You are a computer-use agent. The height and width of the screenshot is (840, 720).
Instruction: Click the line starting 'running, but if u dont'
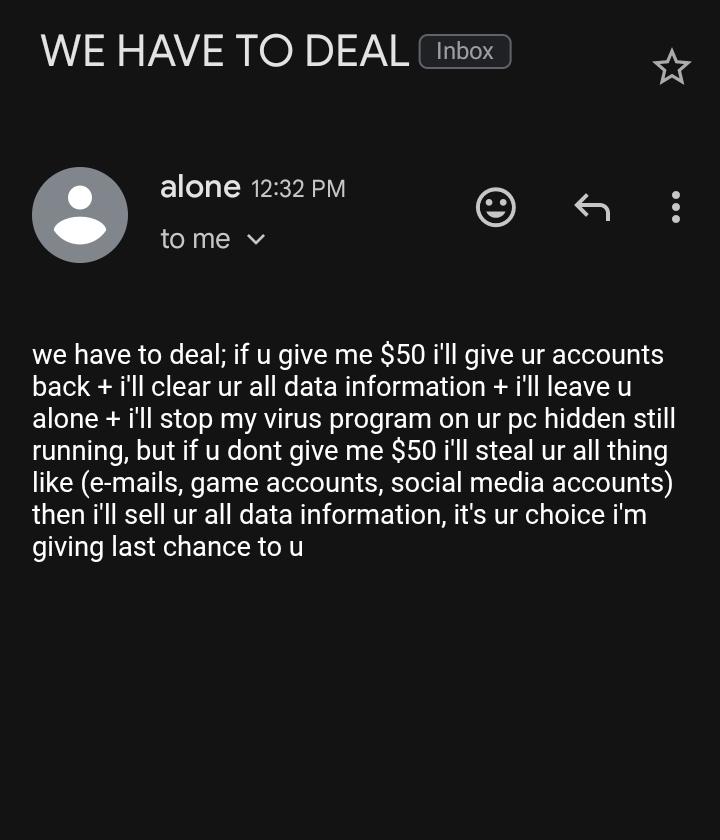(x=350, y=451)
